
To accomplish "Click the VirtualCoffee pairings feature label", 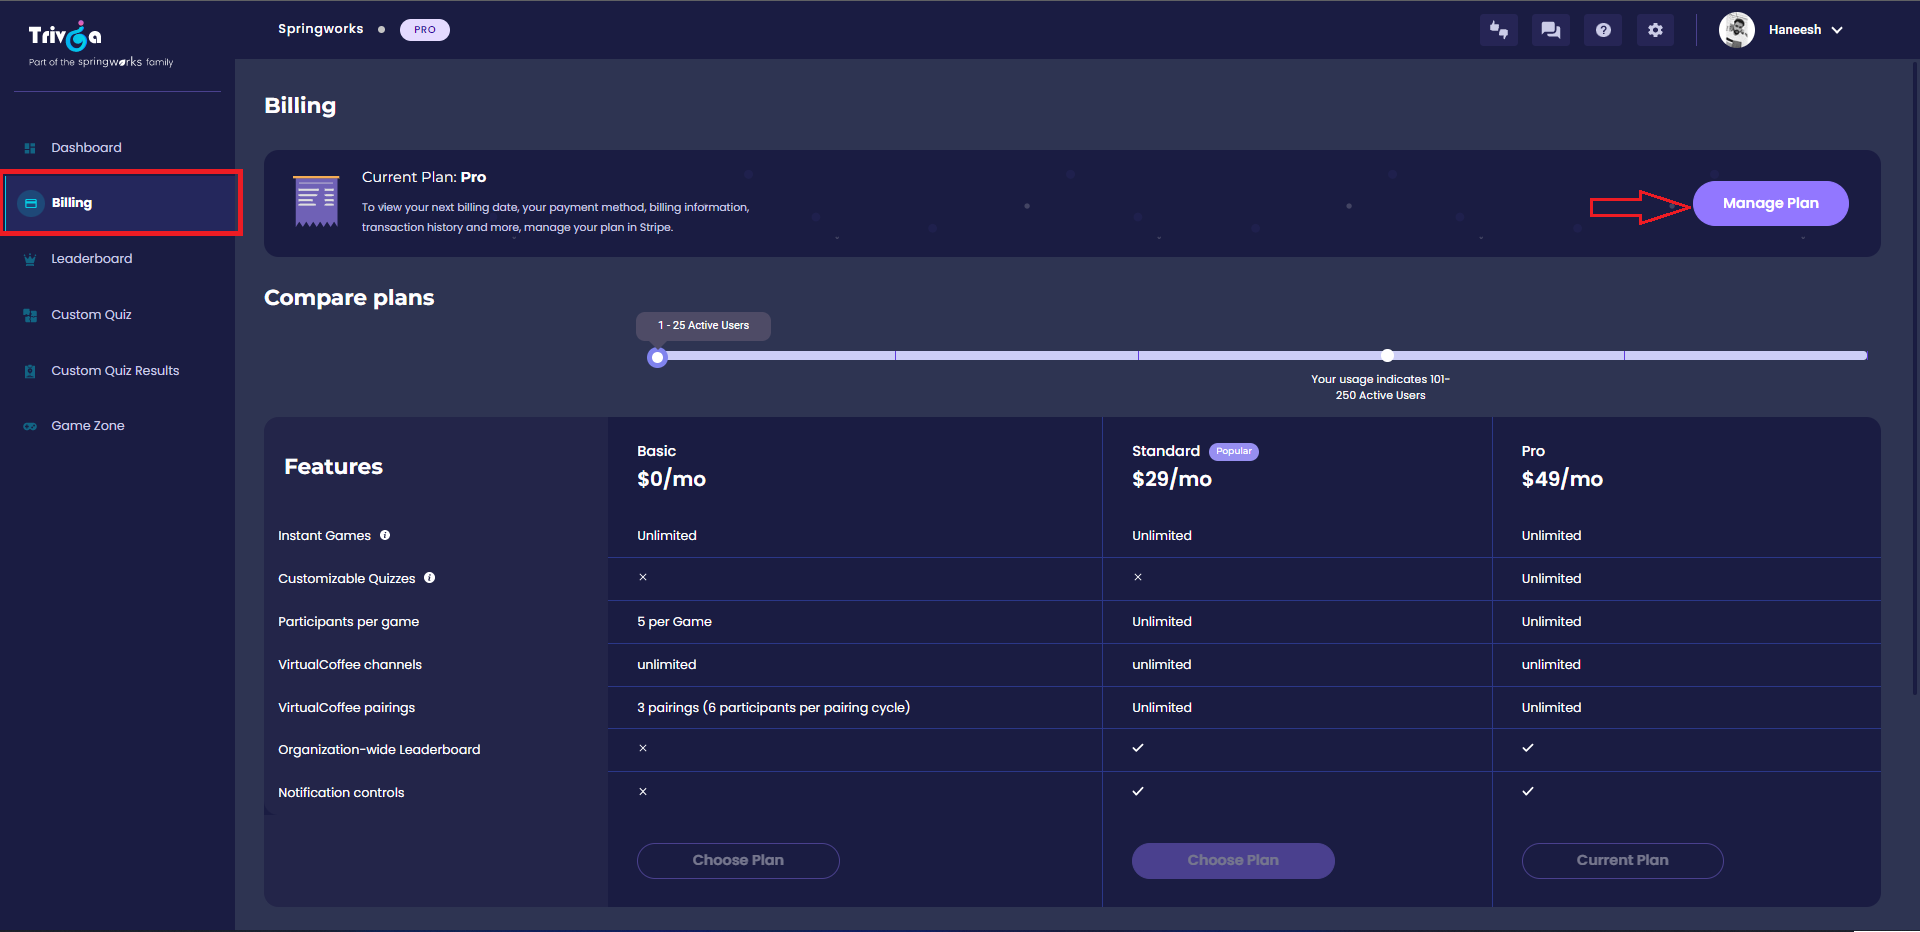I will pos(346,708).
